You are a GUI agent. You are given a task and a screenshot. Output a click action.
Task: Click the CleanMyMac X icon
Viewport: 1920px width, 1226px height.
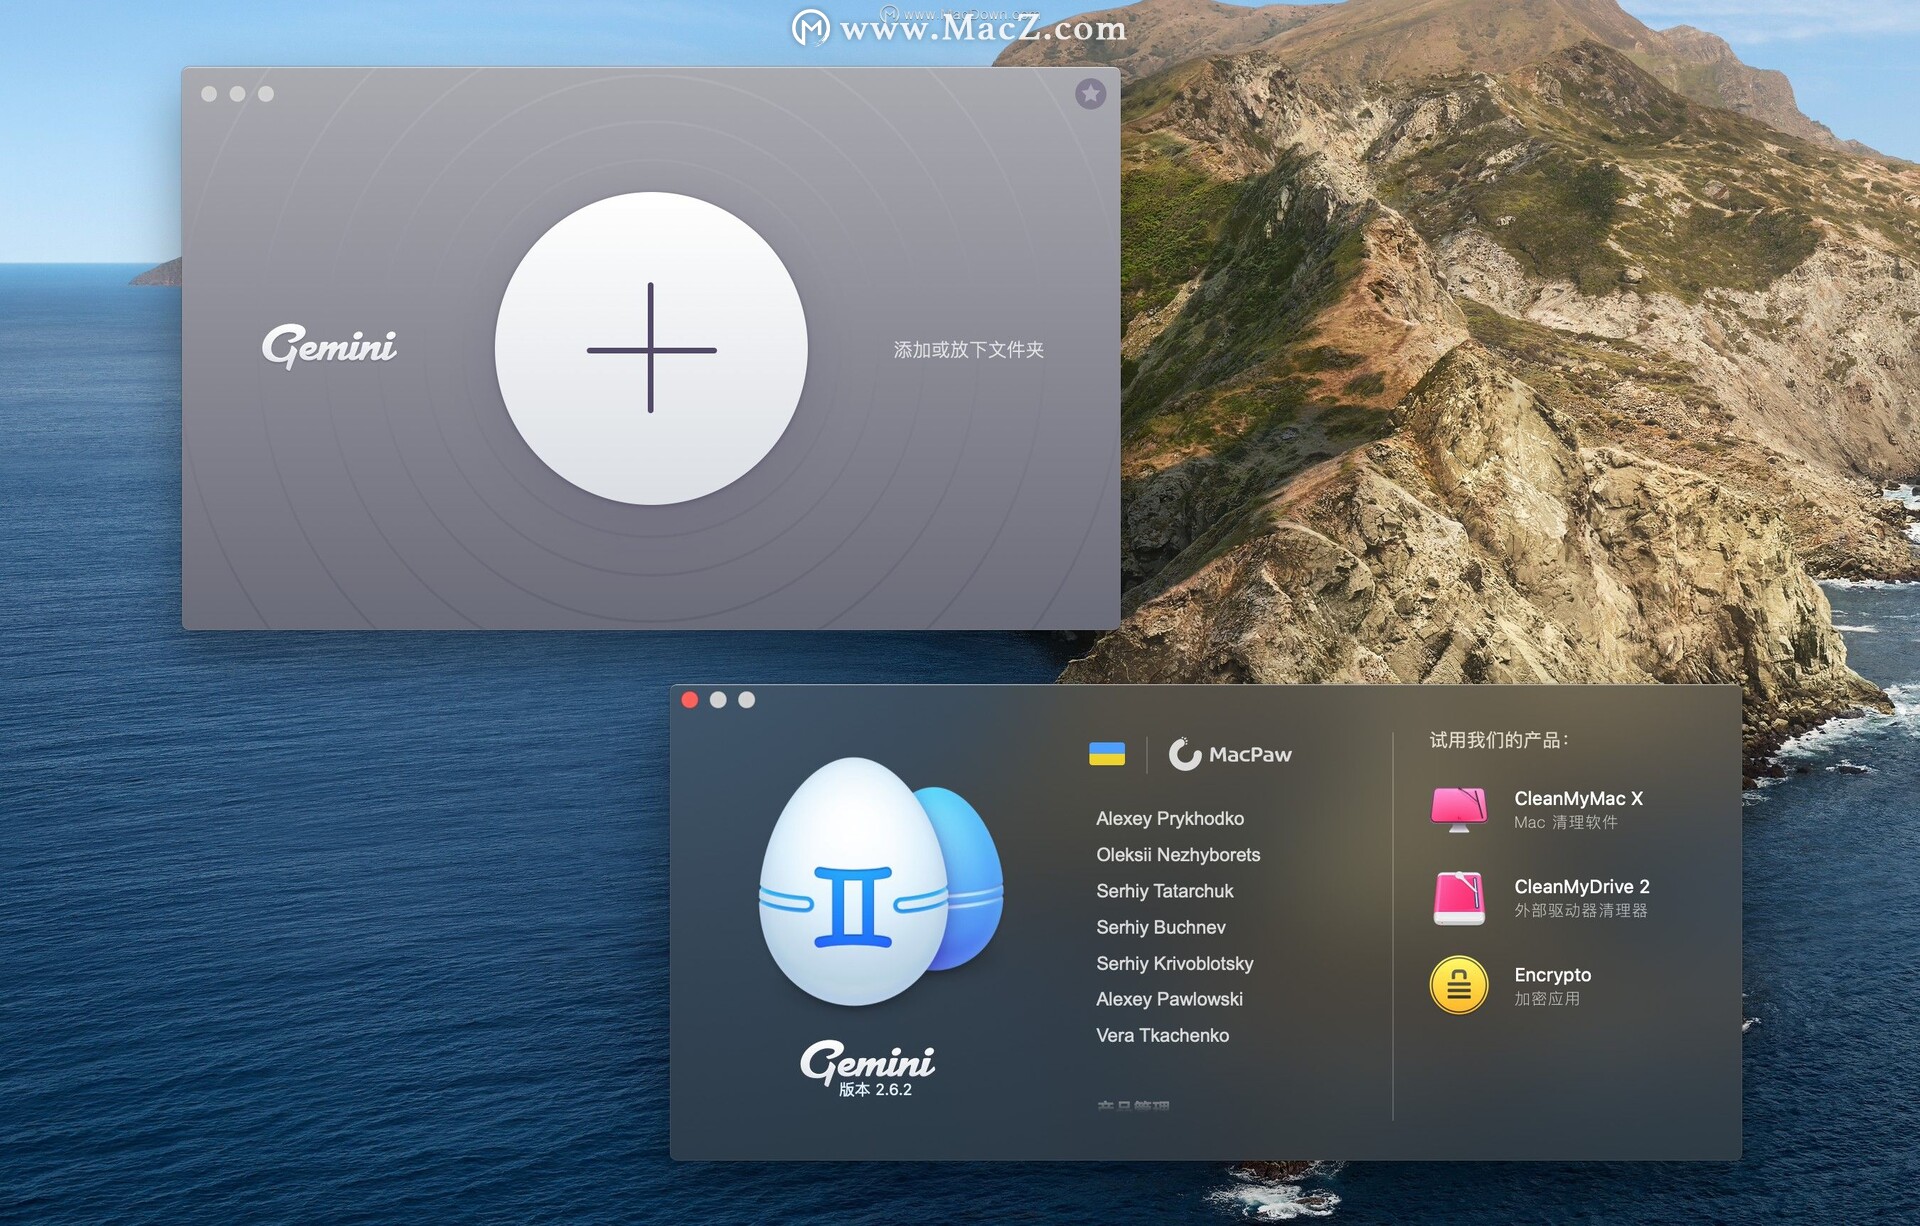coord(1459,810)
